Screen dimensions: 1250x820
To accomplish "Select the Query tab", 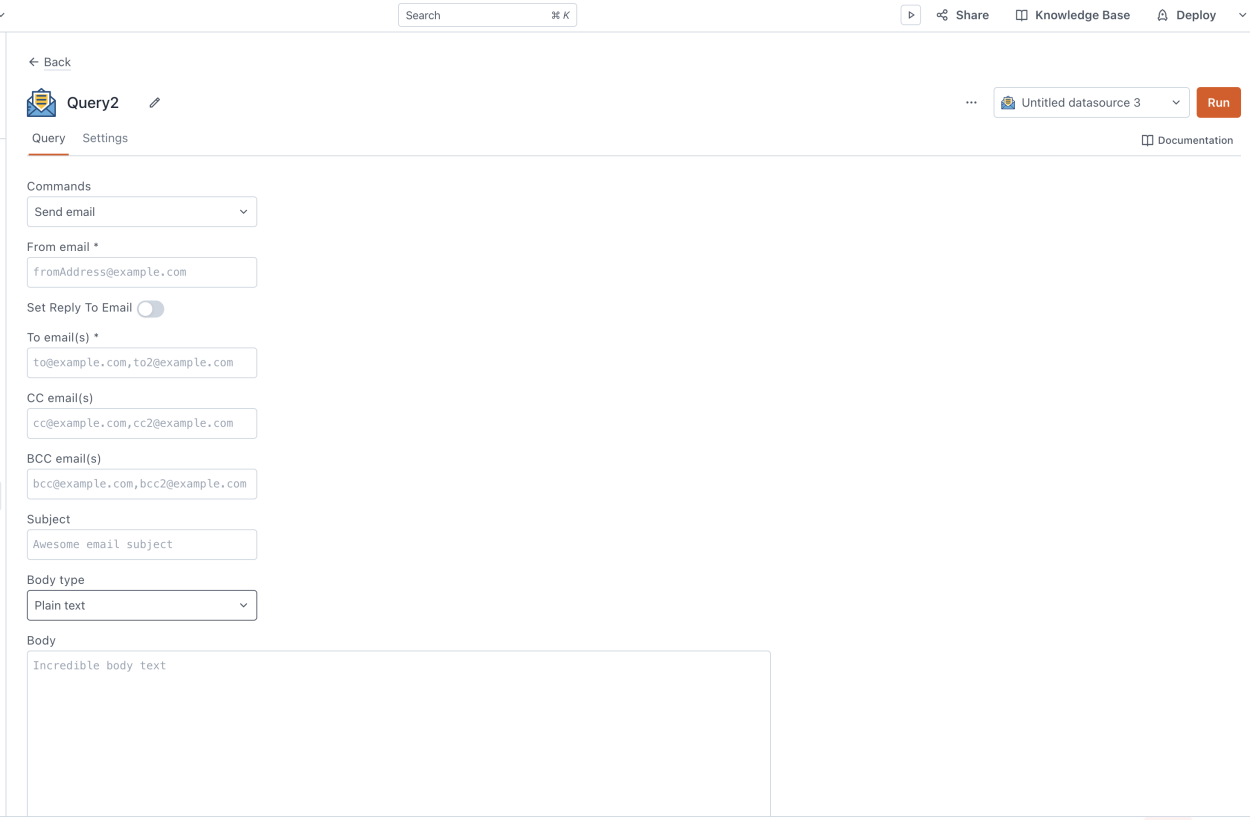I will coord(47,138).
